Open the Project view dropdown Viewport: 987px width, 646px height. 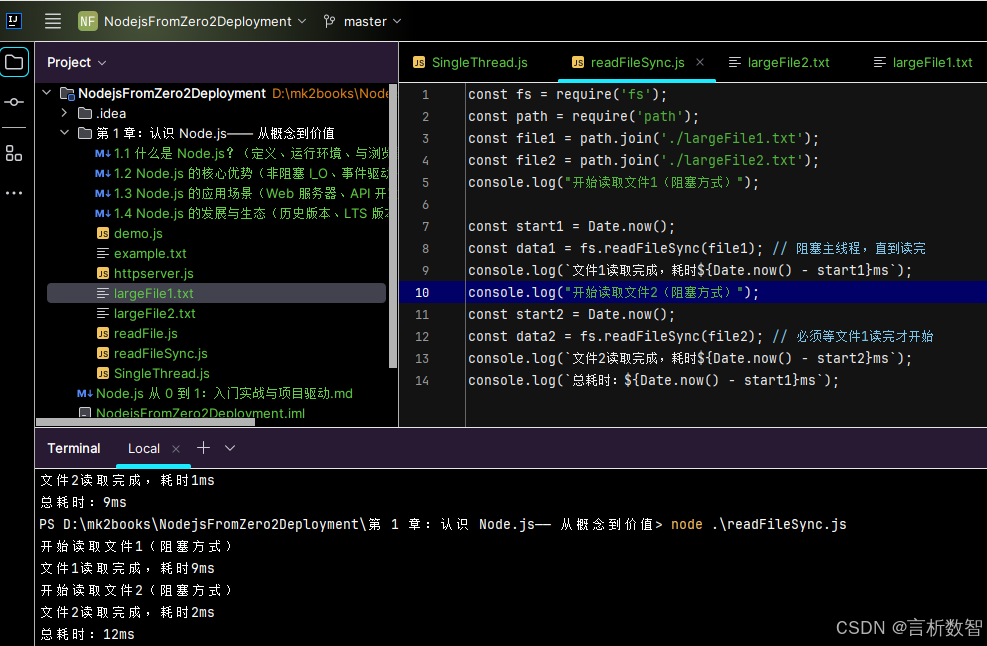click(x=77, y=62)
